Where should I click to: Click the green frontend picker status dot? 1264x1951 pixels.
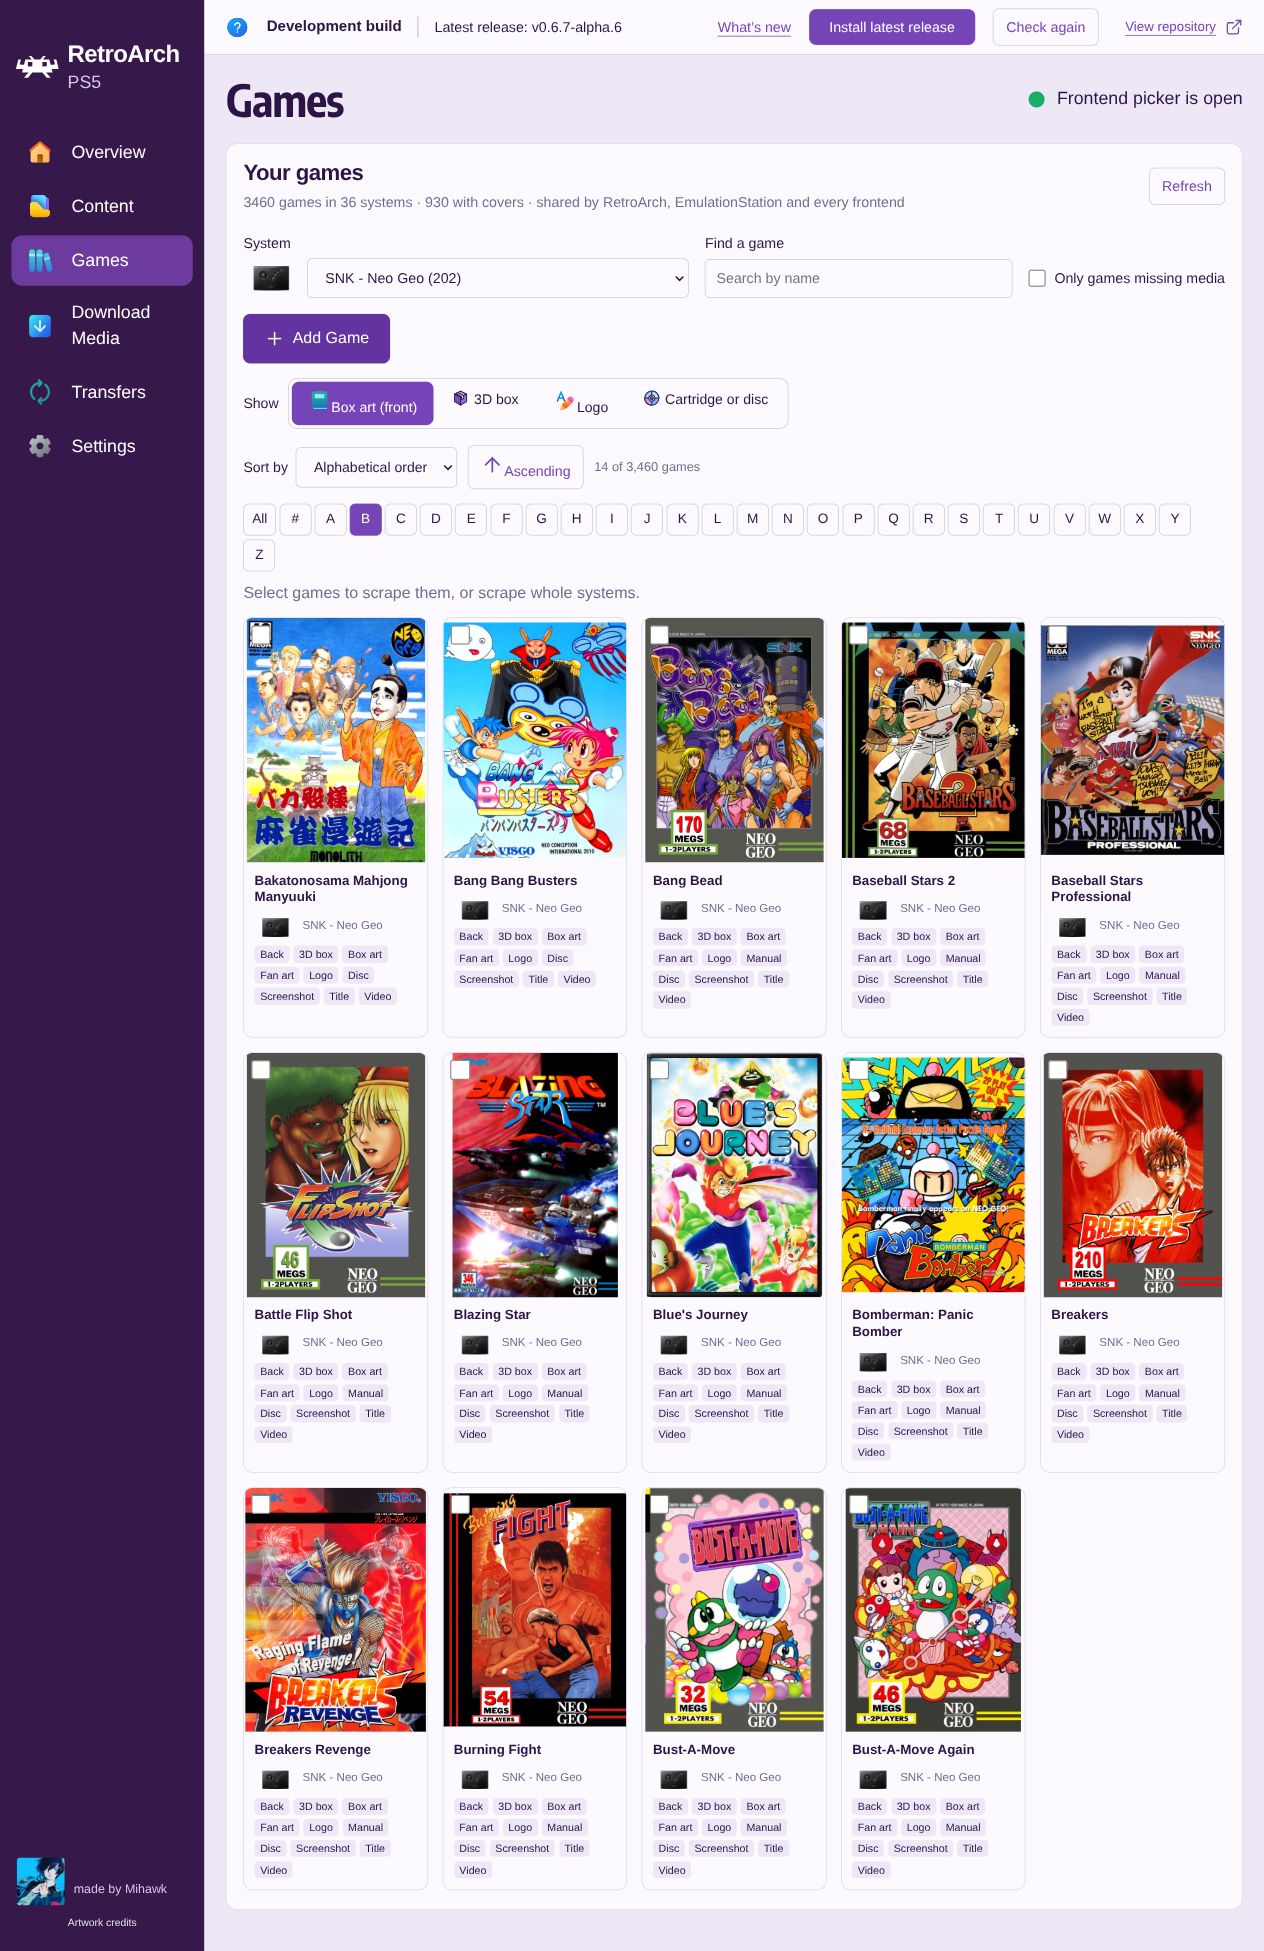click(x=1037, y=99)
